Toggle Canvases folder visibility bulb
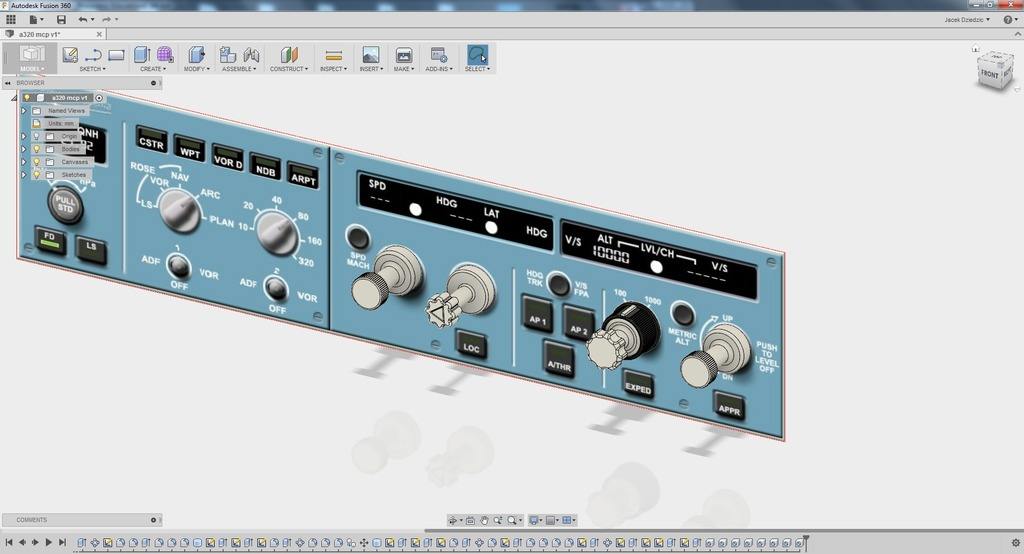Image resolution: width=1024 pixels, height=554 pixels. (x=37, y=162)
